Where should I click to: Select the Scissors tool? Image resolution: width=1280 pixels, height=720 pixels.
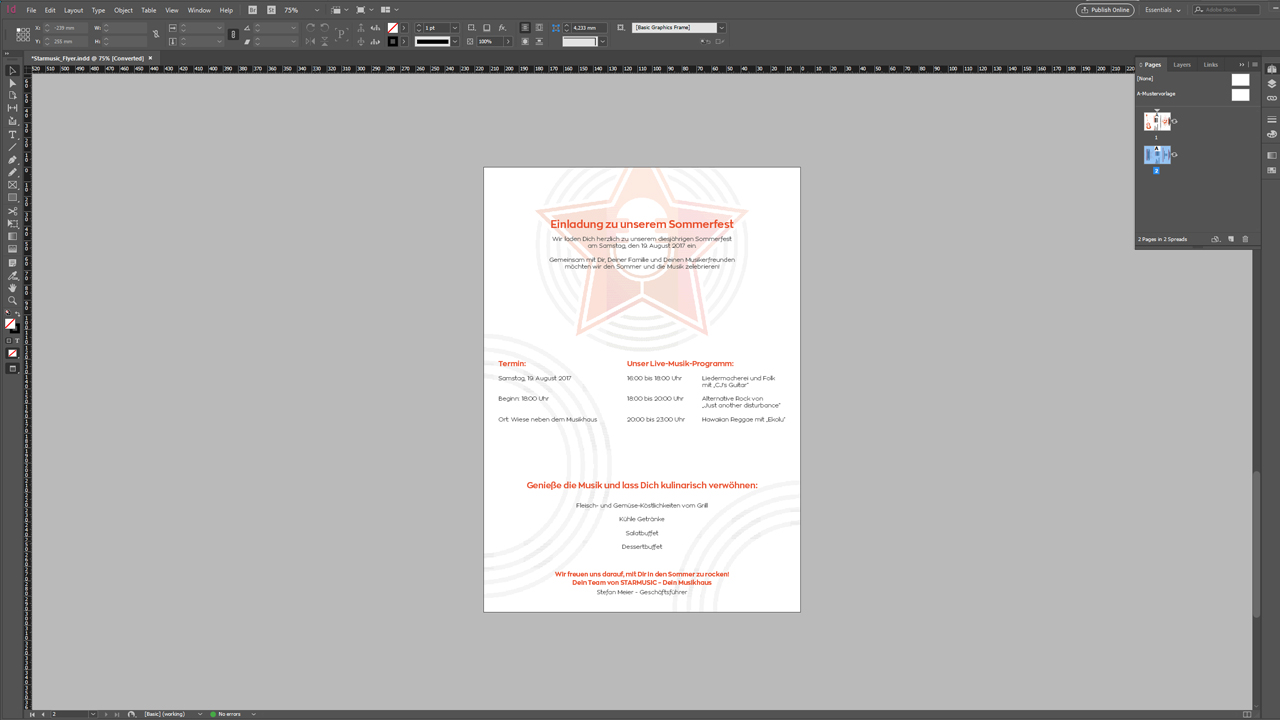(x=12, y=211)
